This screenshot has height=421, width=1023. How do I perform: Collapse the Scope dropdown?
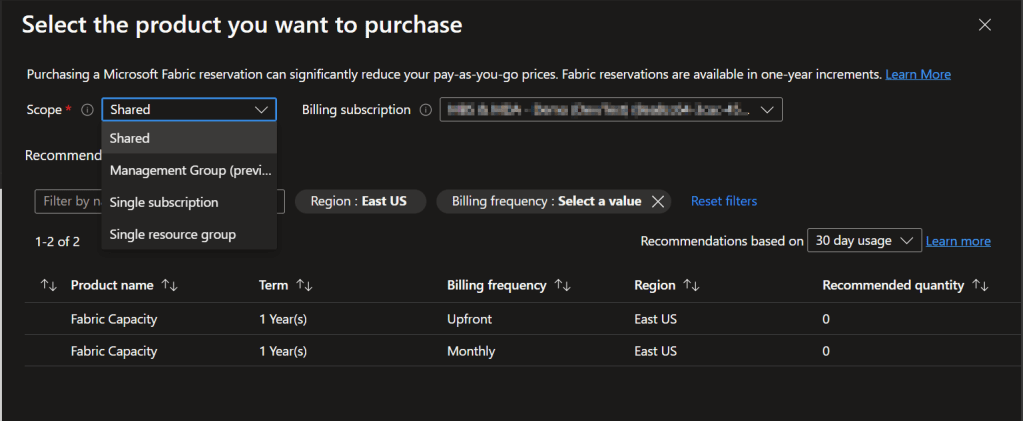(x=263, y=110)
